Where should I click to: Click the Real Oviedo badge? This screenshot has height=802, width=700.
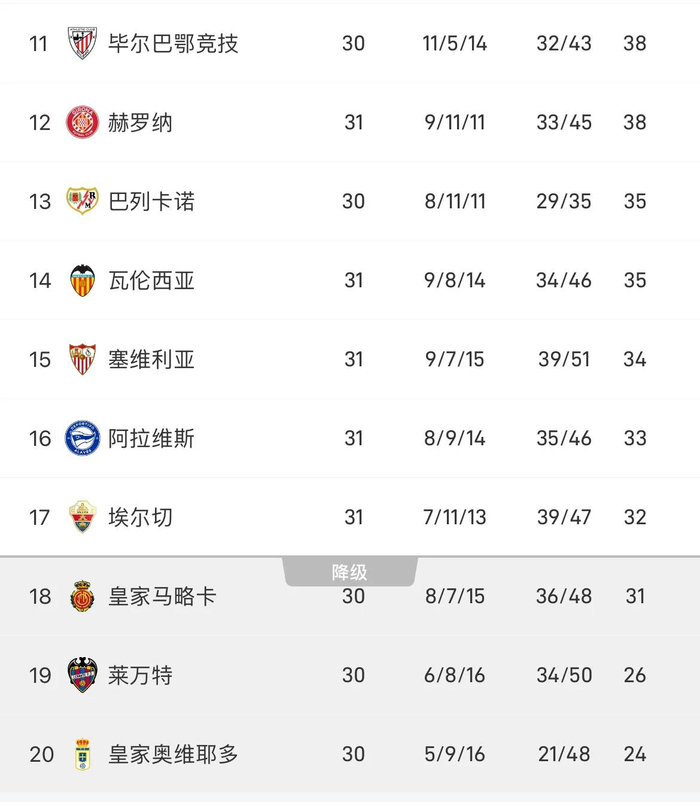click(82, 755)
